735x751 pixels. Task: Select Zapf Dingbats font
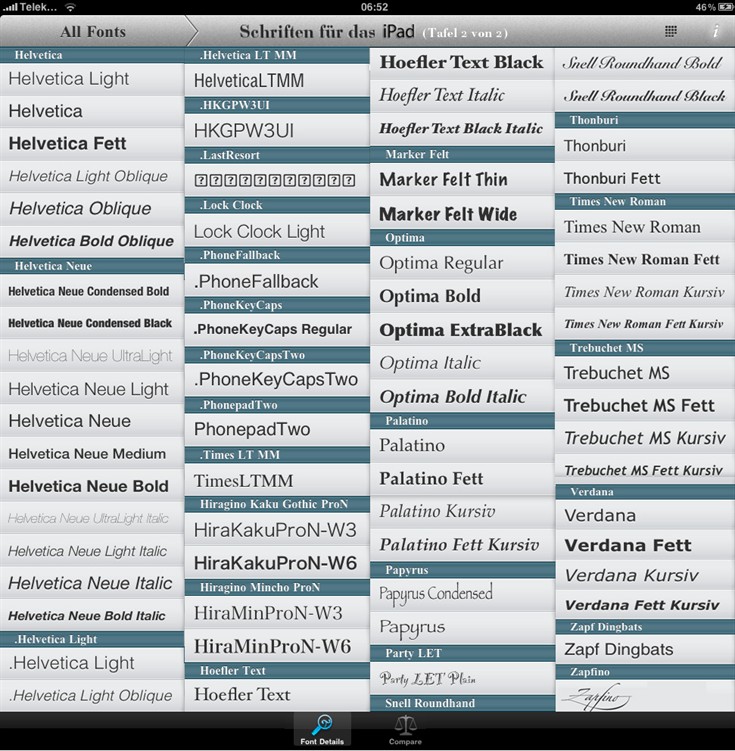point(645,649)
